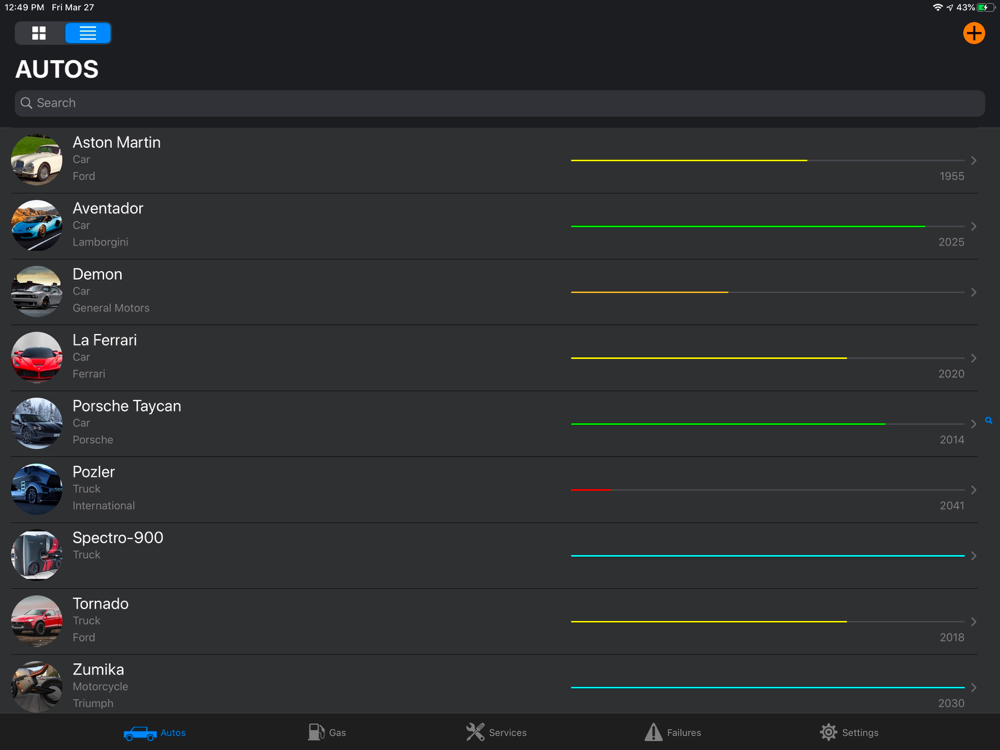The width and height of the screenshot is (1000, 750).
Task: Open Tornado truck photo thumbnail
Action: tap(36, 621)
